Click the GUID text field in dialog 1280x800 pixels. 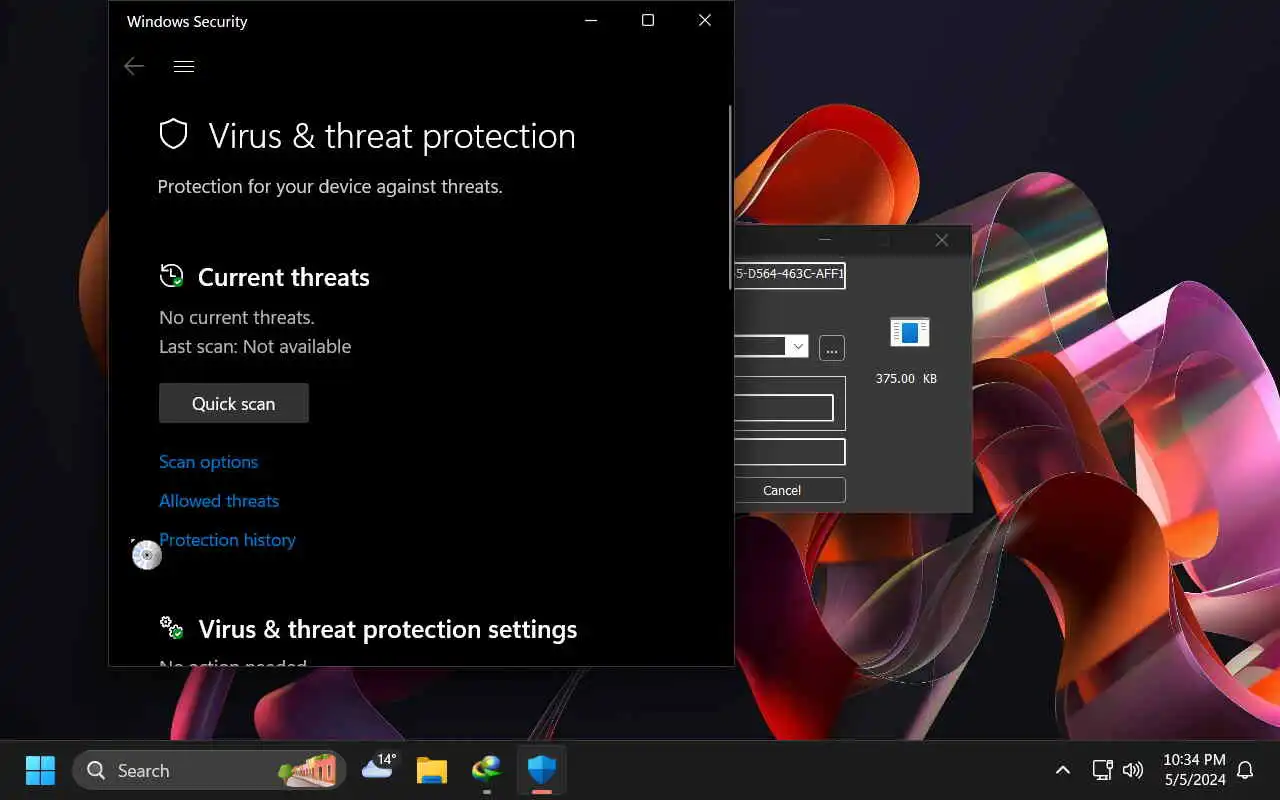click(x=790, y=275)
